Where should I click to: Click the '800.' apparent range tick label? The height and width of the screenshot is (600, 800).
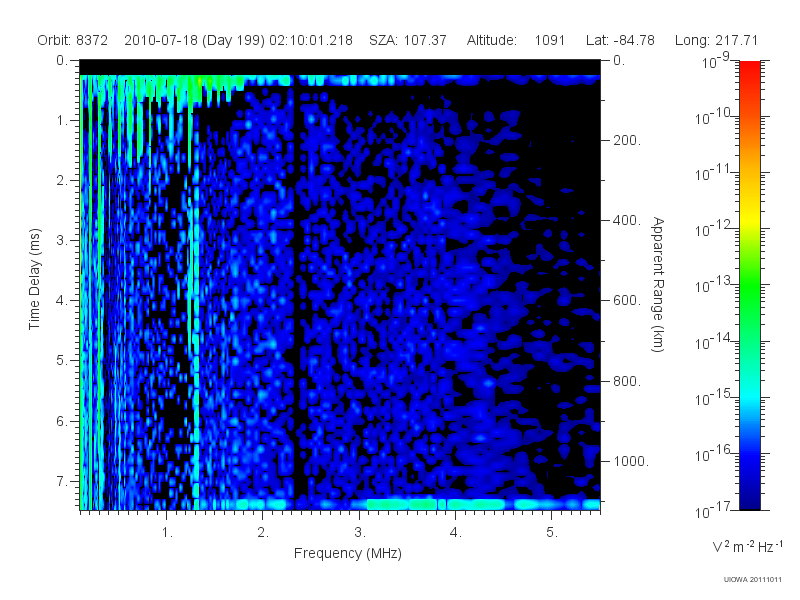[x=627, y=381]
